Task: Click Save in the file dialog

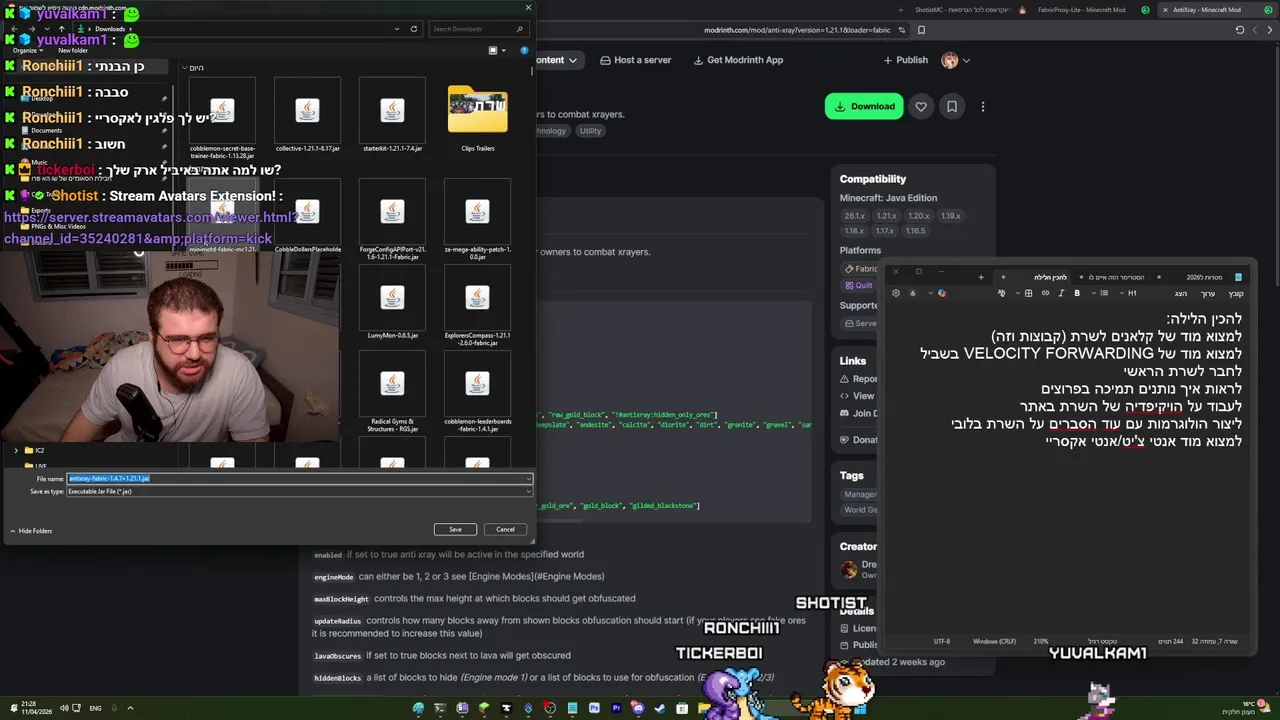Action: pos(455,529)
